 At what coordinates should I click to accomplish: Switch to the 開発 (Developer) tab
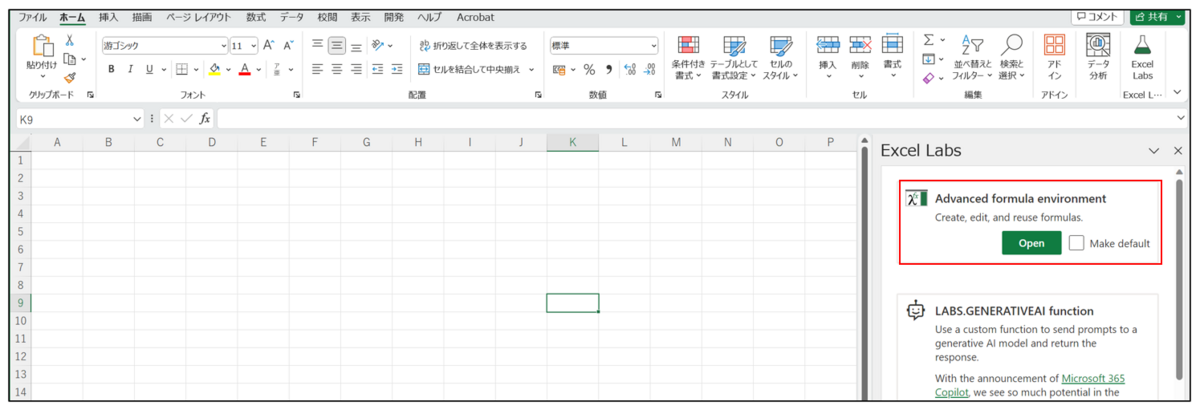[x=394, y=17]
